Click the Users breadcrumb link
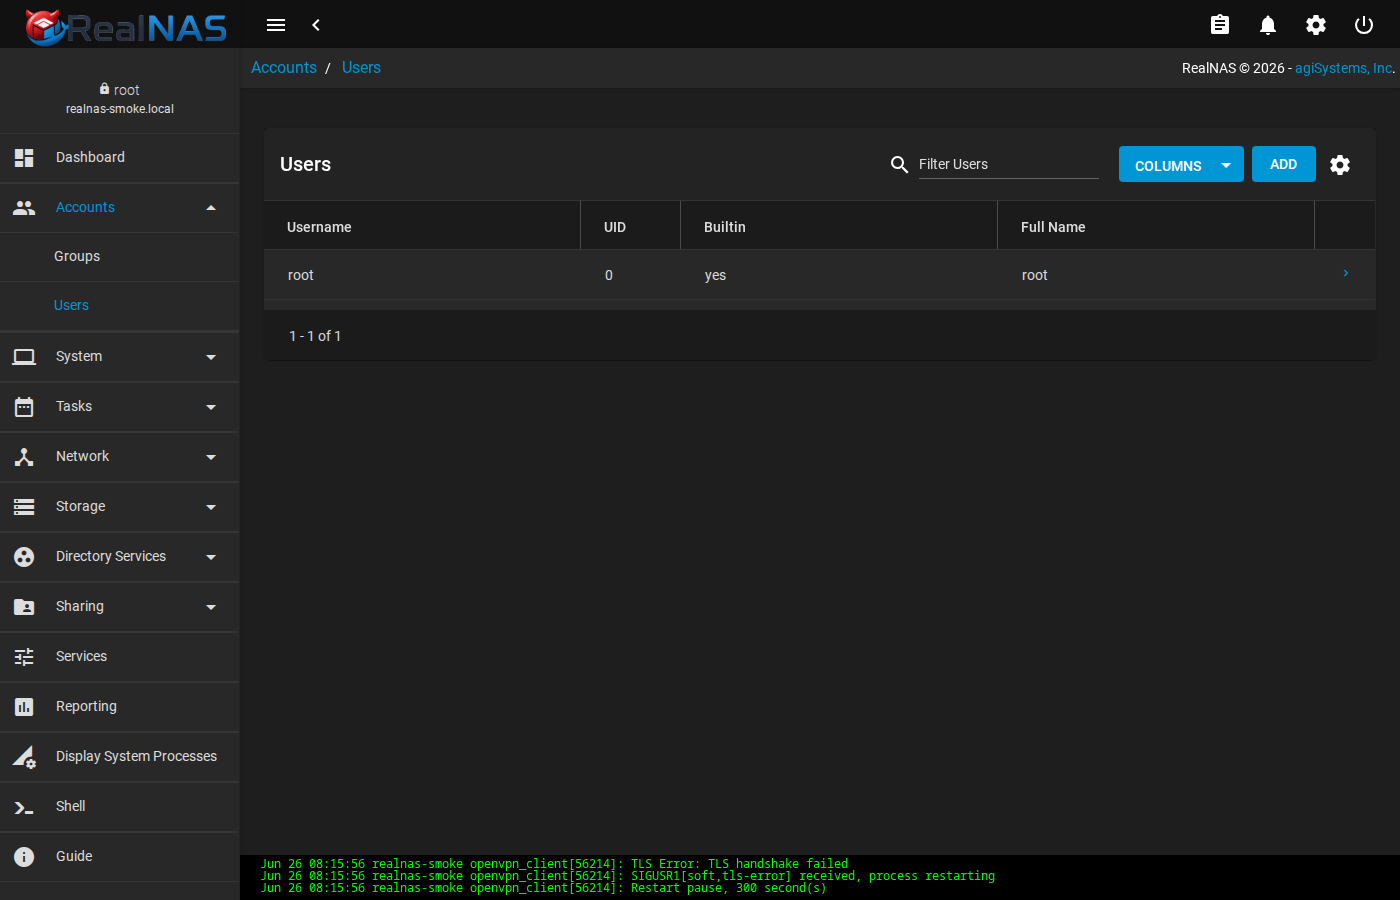 click(x=361, y=68)
